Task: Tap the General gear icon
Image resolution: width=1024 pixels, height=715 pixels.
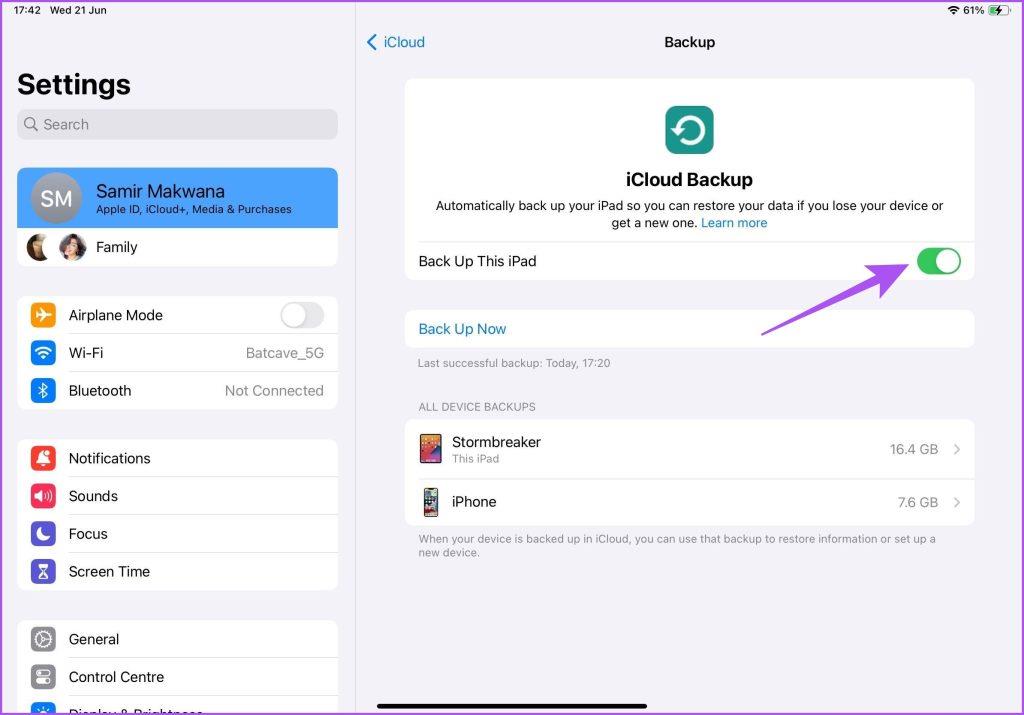Action: coord(43,639)
